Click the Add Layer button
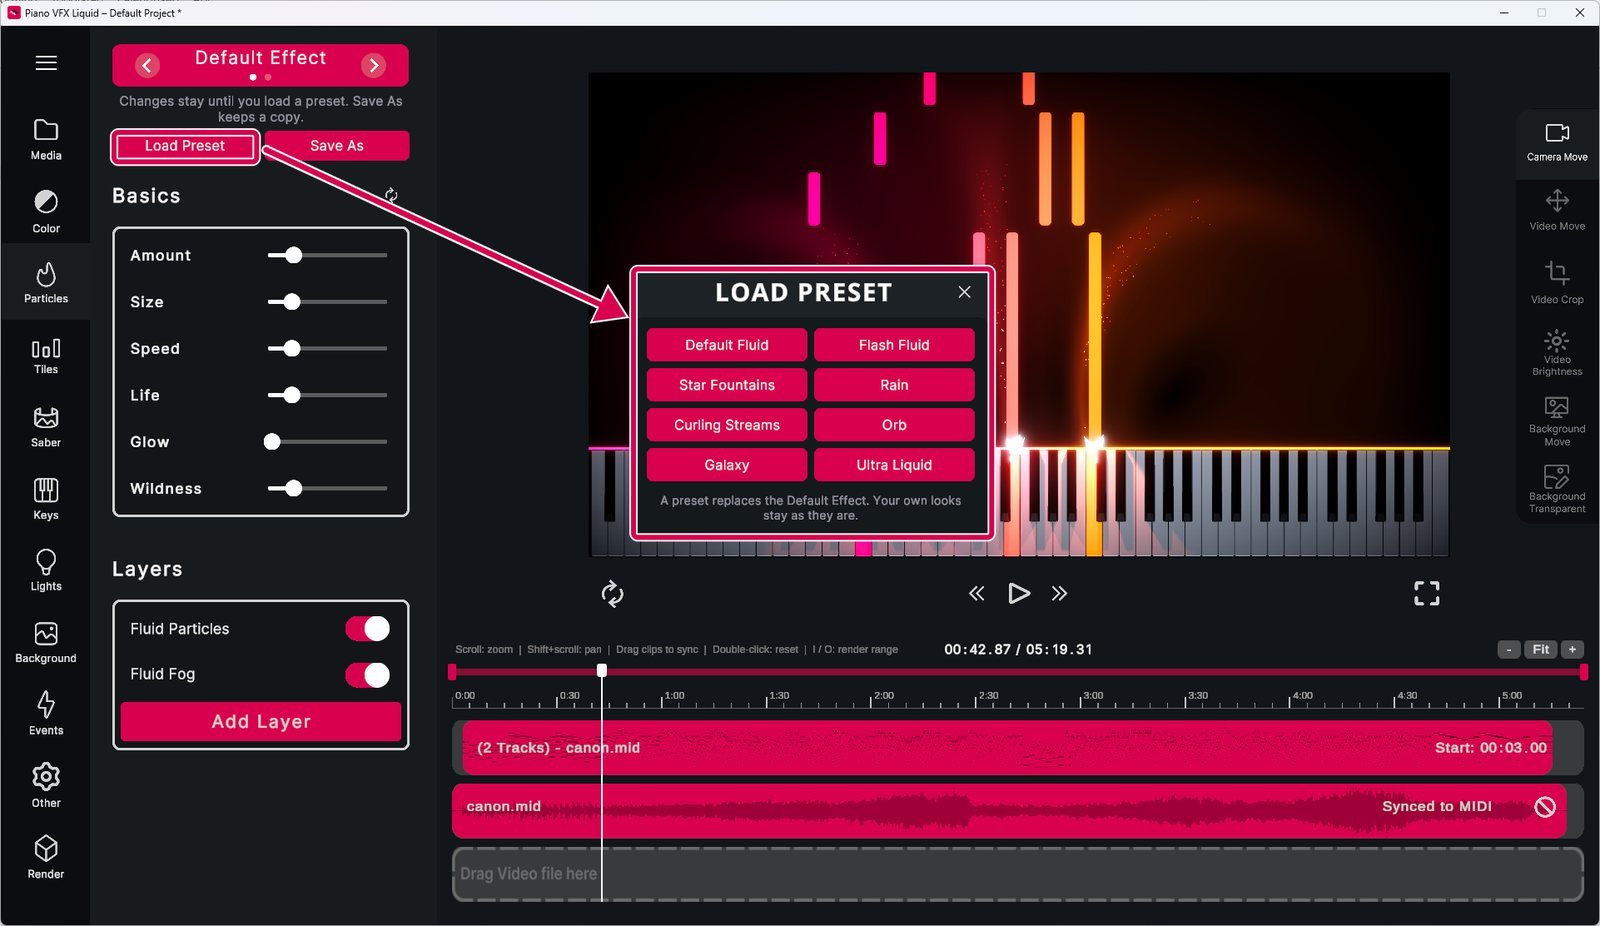This screenshot has width=1600, height=926. point(261,722)
